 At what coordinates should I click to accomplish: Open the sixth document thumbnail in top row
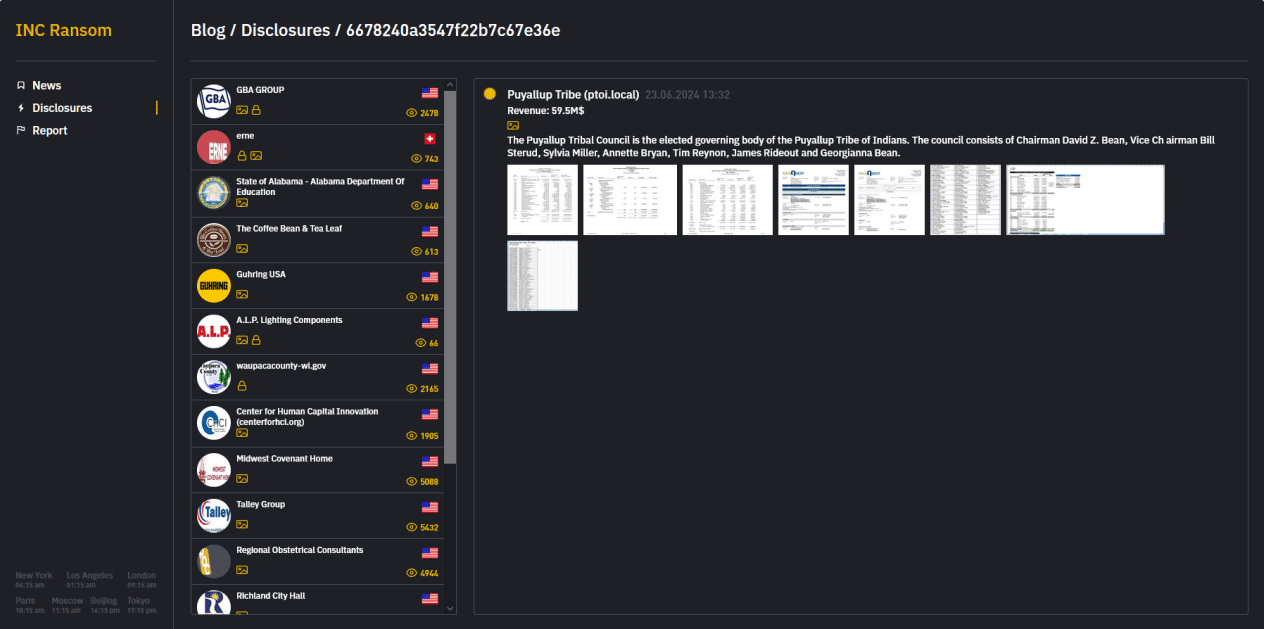click(966, 200)
